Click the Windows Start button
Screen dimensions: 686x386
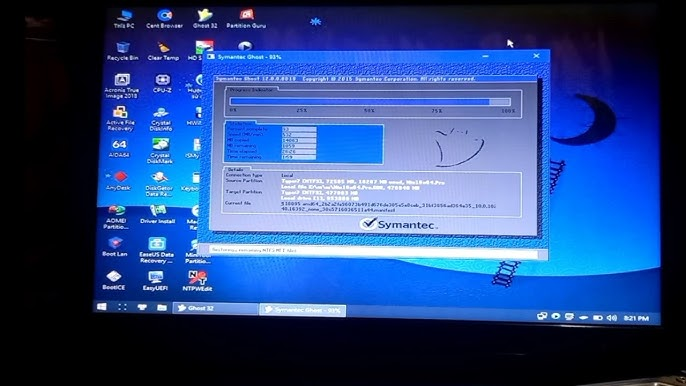[x=102, y=307]
